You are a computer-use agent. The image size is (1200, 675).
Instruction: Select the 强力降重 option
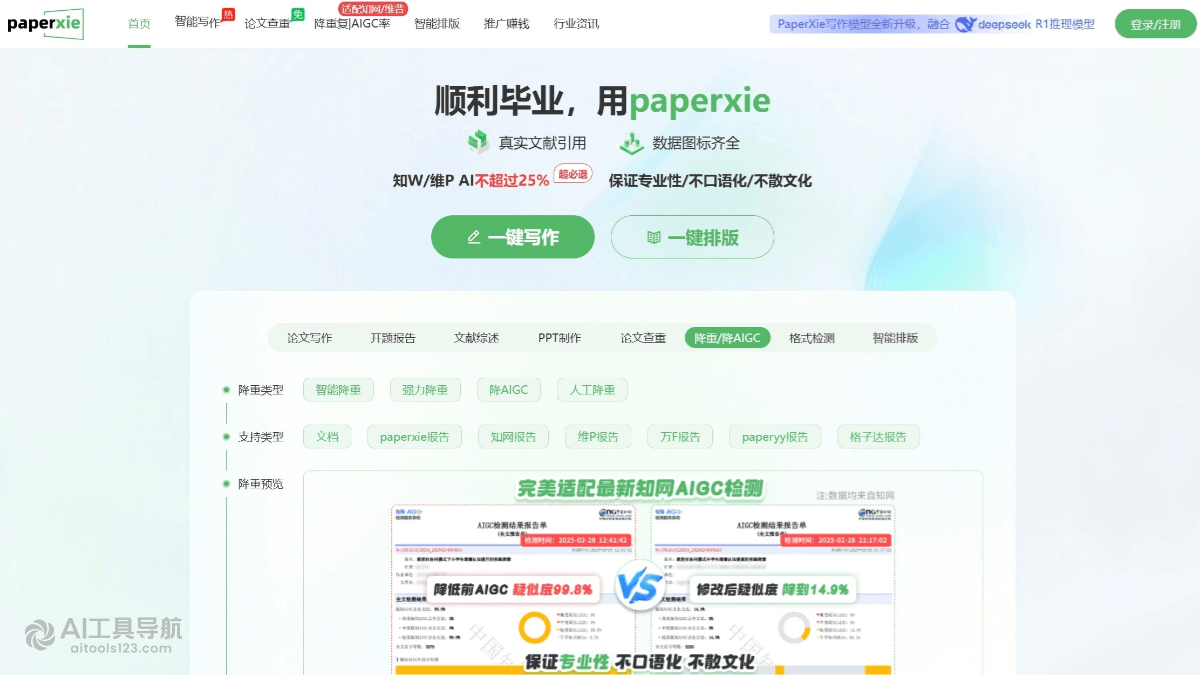(425, 390)
